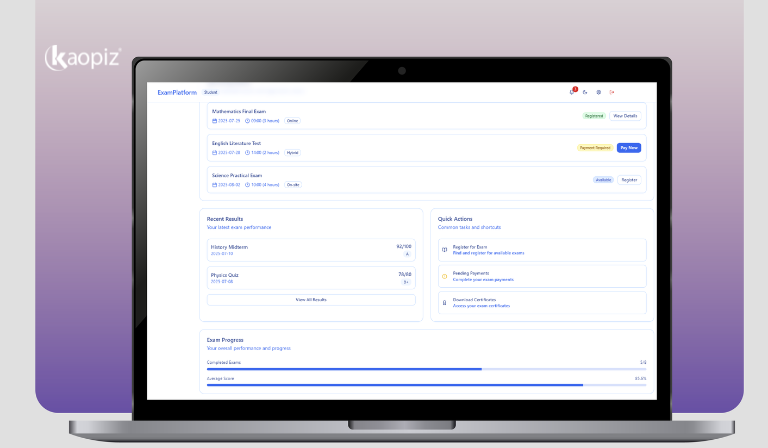Open the Download Certificates quick action

542,303
